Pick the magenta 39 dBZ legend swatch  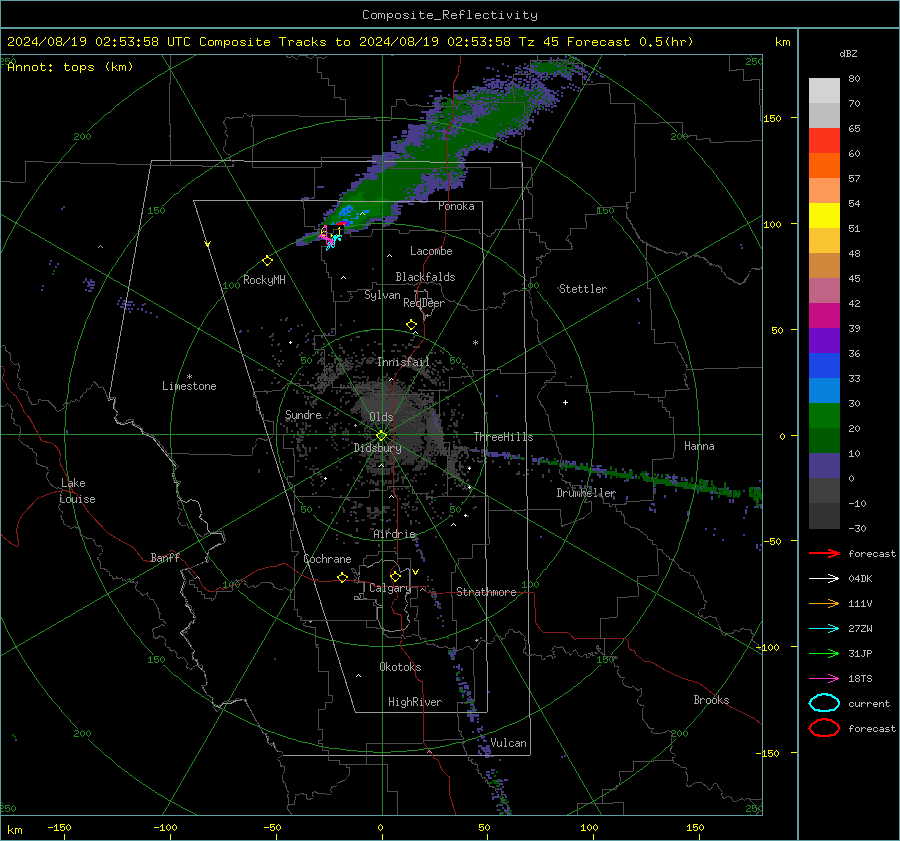tap(824, 315)
